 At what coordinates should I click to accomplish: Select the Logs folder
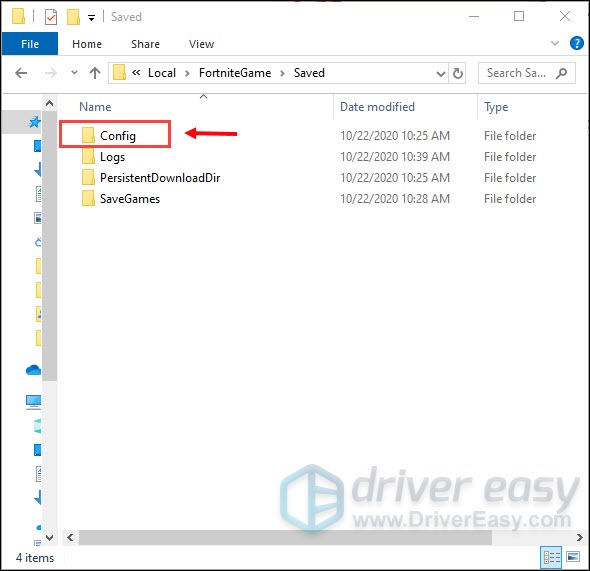click(x=113, y=157)
